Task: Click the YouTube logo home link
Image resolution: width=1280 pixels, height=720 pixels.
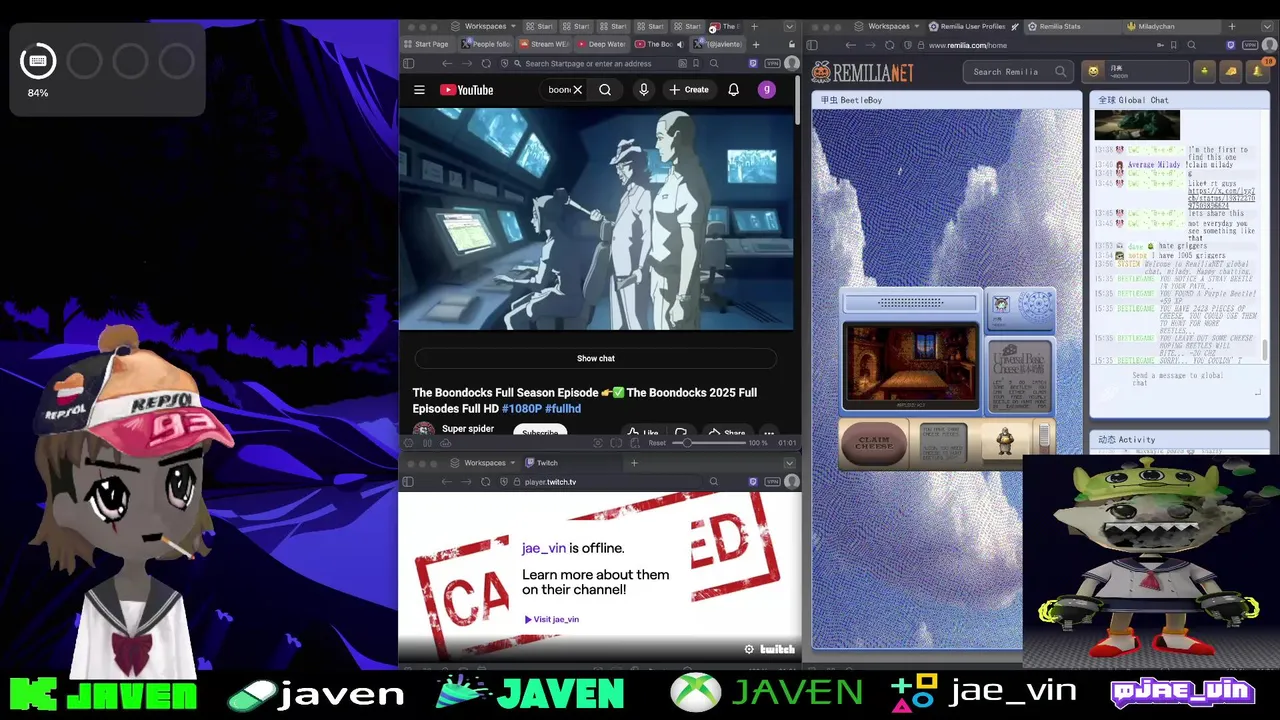Action: tap(467, 90)
